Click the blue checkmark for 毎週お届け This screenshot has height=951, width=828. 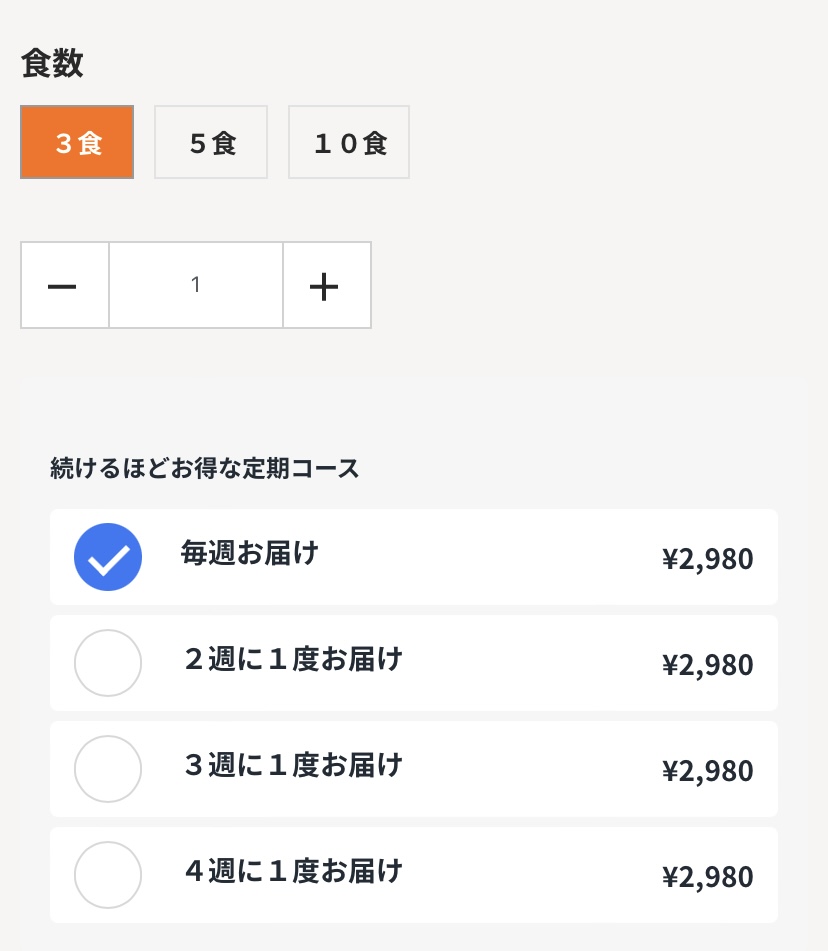coord(108,557)
